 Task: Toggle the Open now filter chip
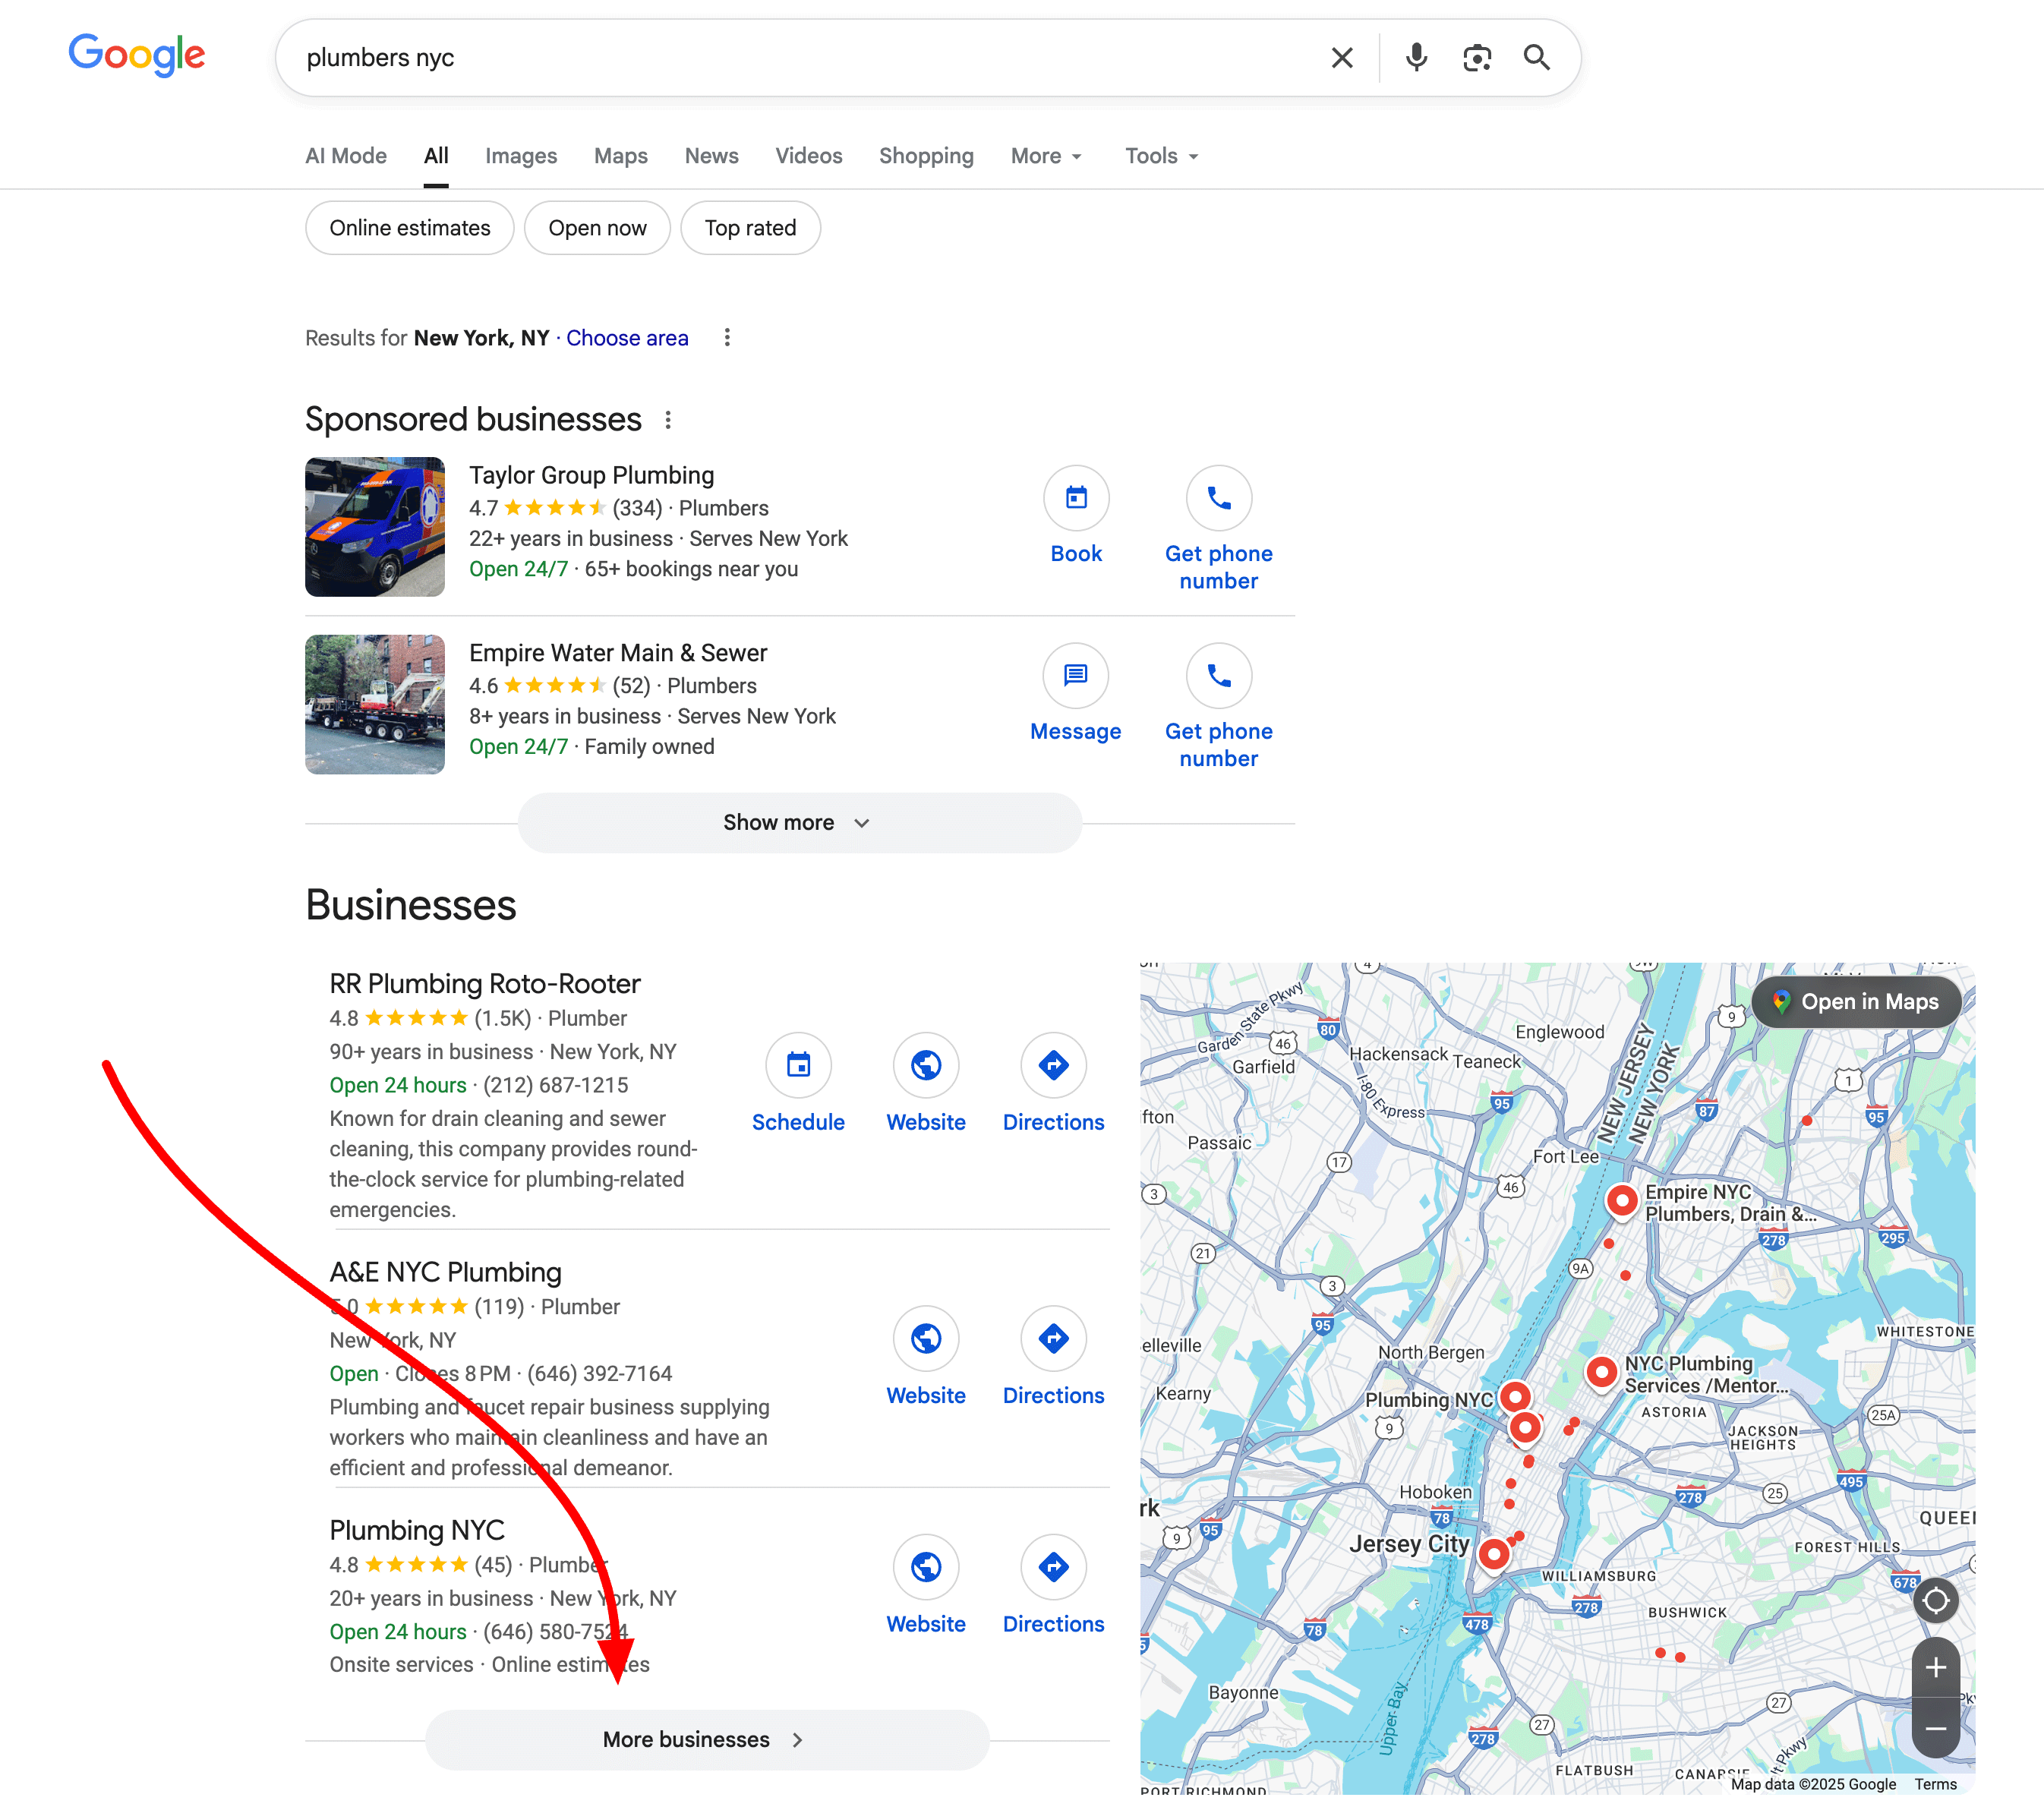597,228
